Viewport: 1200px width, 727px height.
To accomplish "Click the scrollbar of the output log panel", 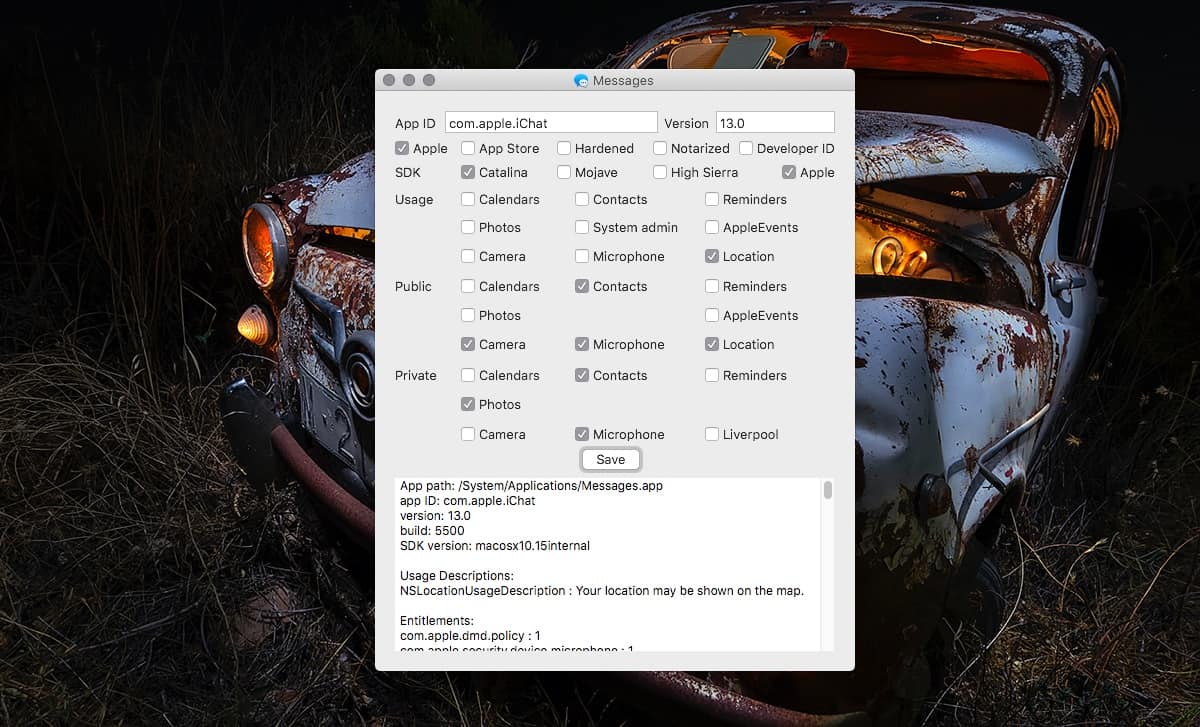I will (827, 490).
